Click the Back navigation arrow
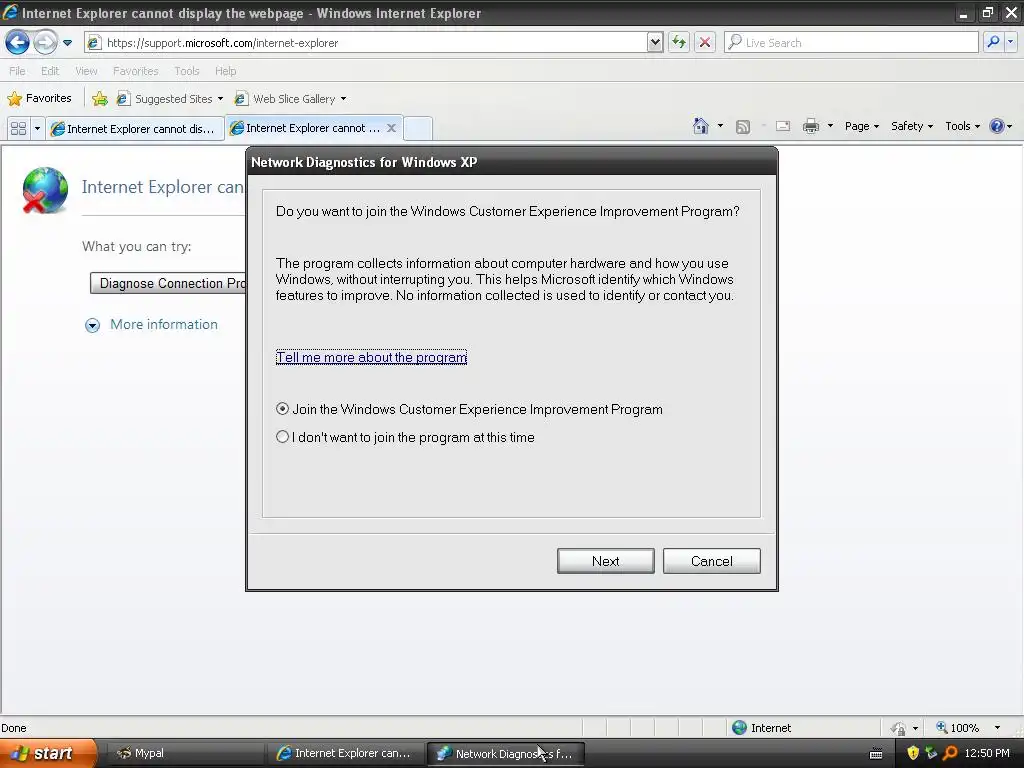Screen dimensions: 1024x768 (x=17, y=43)
